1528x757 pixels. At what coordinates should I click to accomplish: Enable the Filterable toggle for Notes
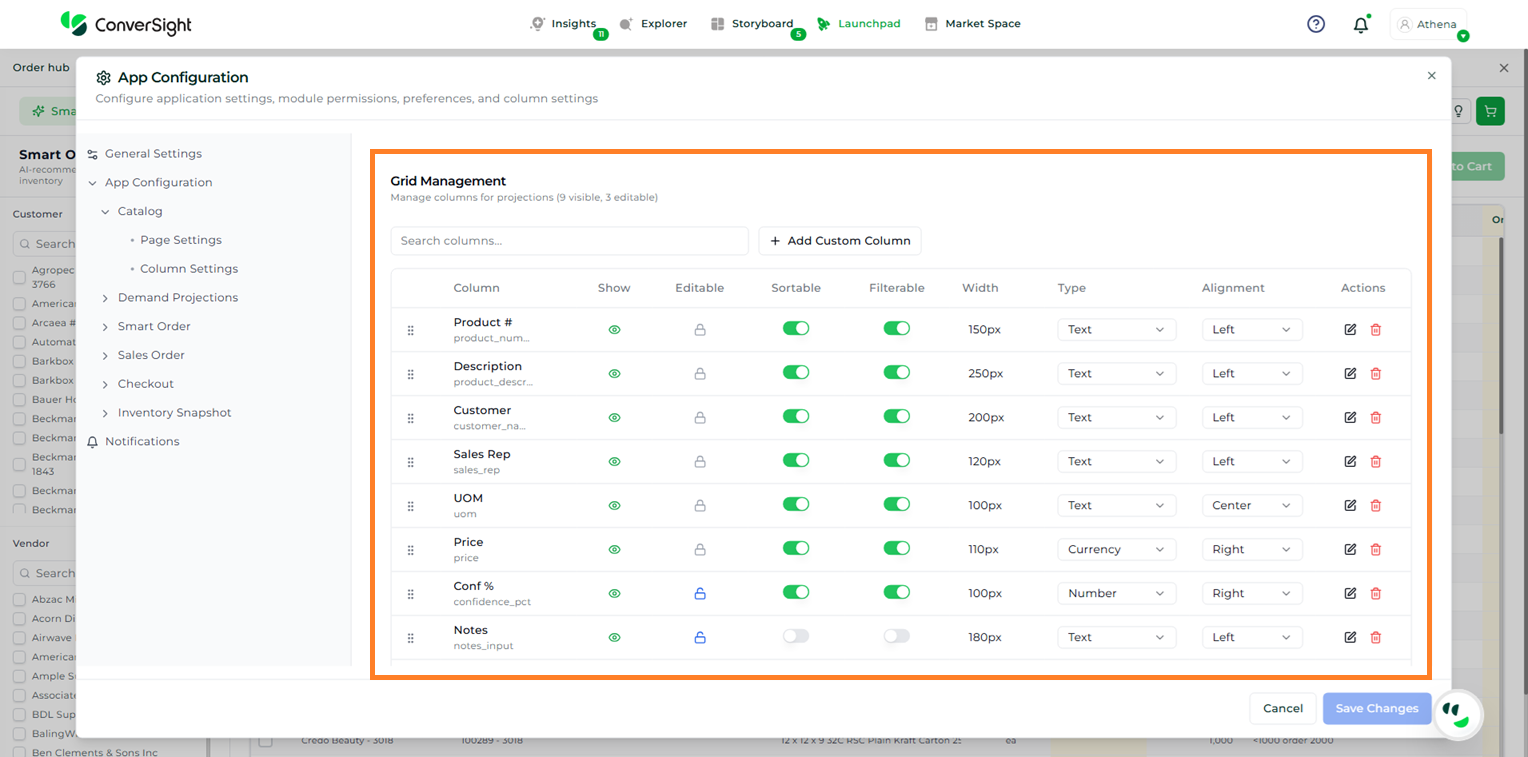pyautogui.click(x=896, y=637)
